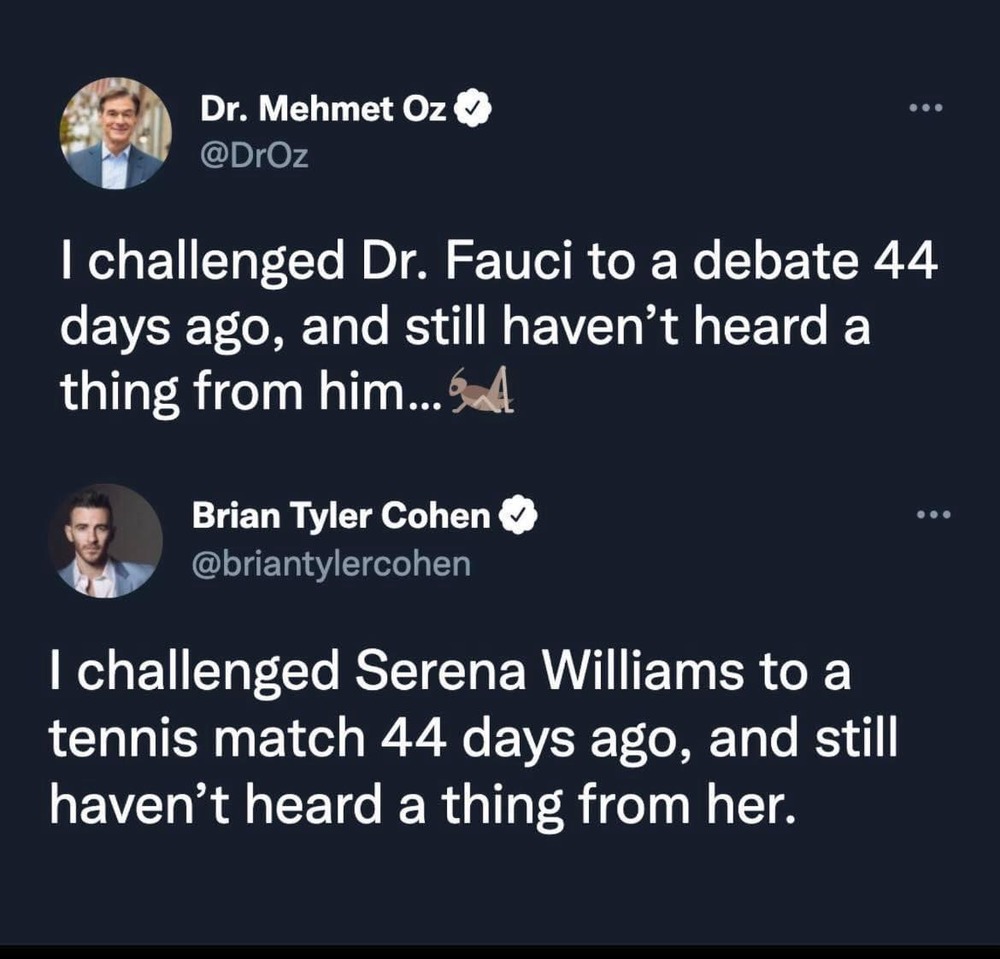Open Dr. Mehmet Oz's profile picture
The height and width of the screenshot is (959, 1000).
tap(115, 133)
